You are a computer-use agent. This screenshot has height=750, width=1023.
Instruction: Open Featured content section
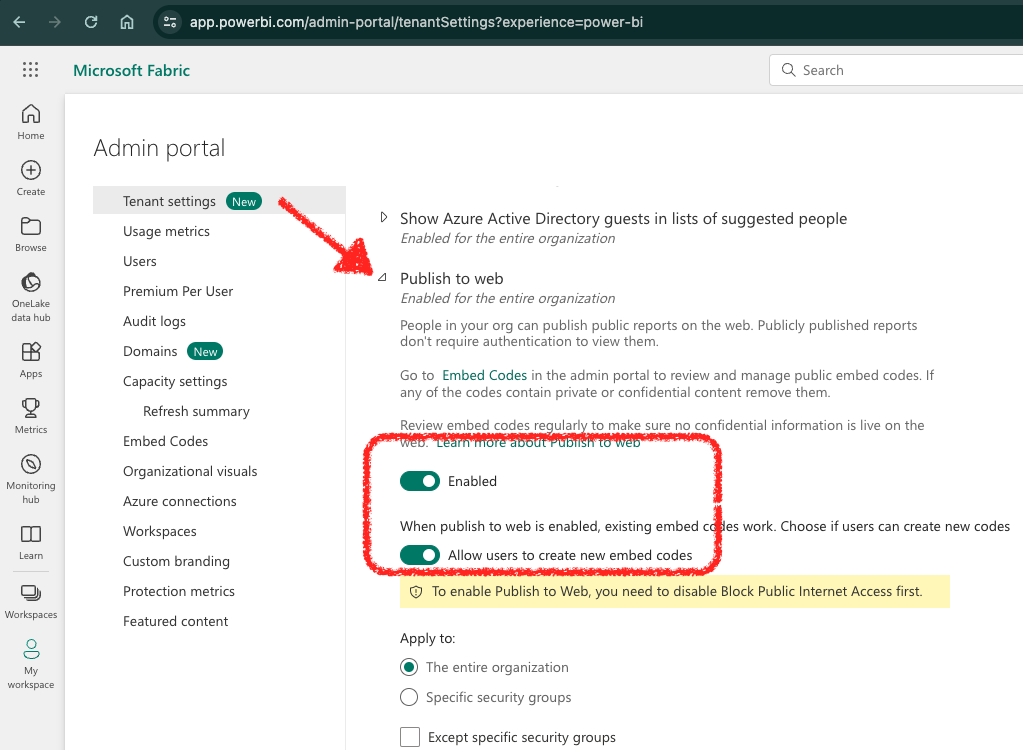(x=176, y=622)
